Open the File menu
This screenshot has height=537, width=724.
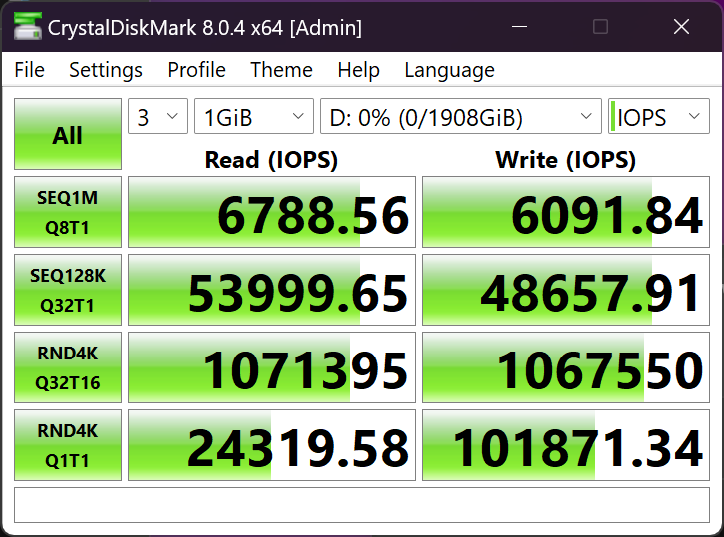click(30, 70)
